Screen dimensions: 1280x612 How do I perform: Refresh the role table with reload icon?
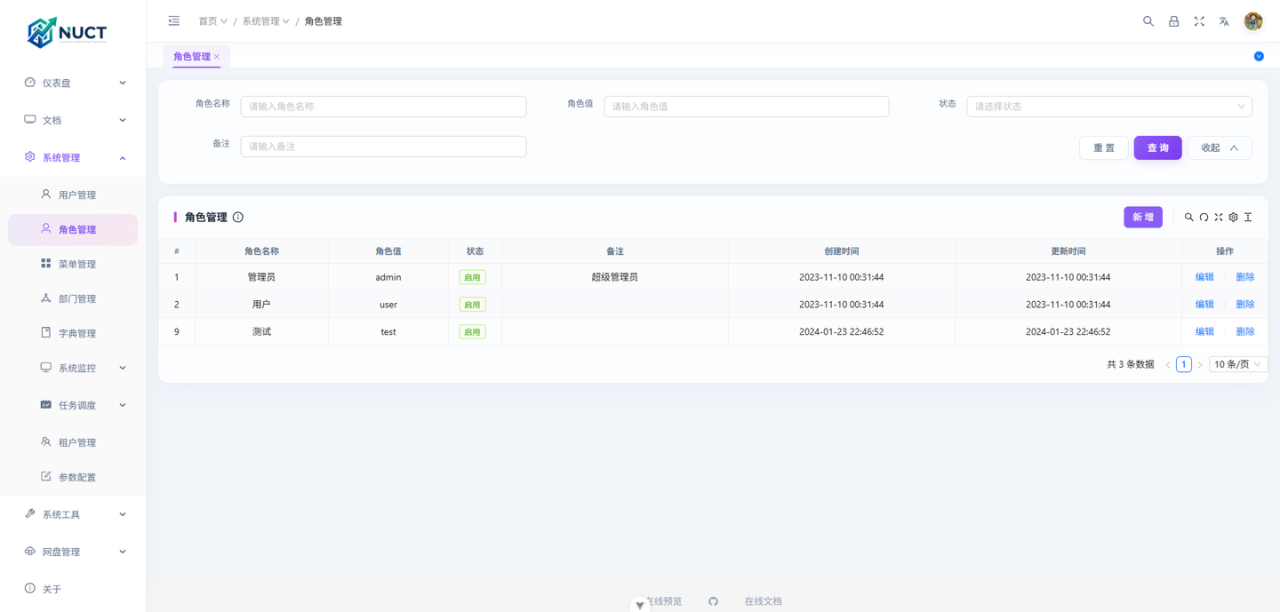coord(1204,217)
